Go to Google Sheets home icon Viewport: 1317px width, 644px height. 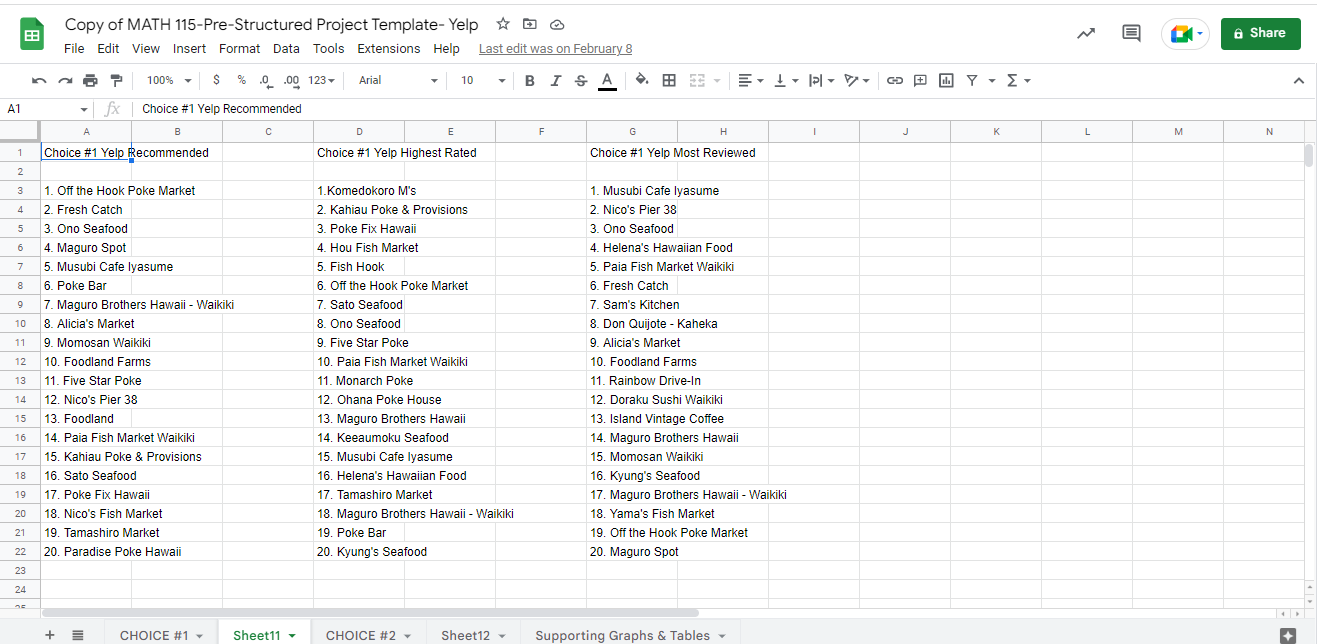(32, 34)
